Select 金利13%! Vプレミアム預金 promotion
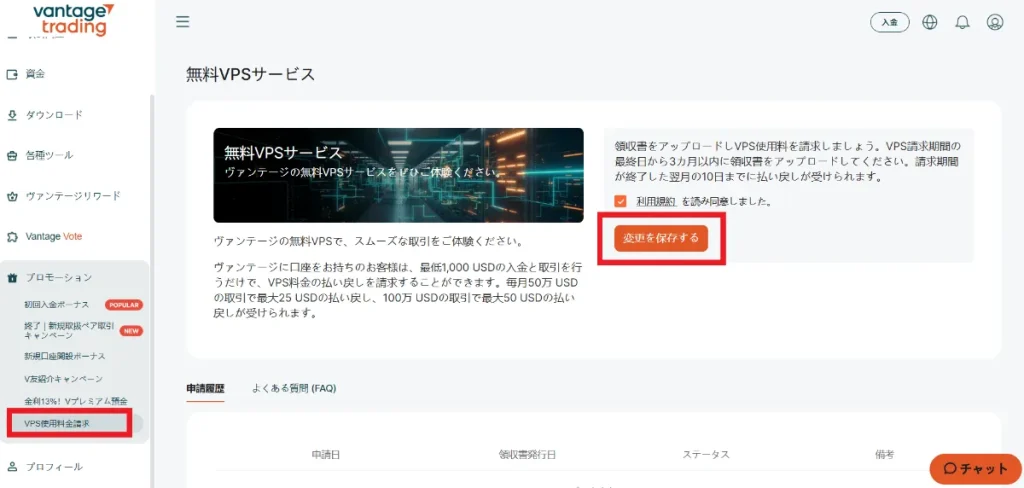The width and height of the screenshot is (1024, 488). 75,401
